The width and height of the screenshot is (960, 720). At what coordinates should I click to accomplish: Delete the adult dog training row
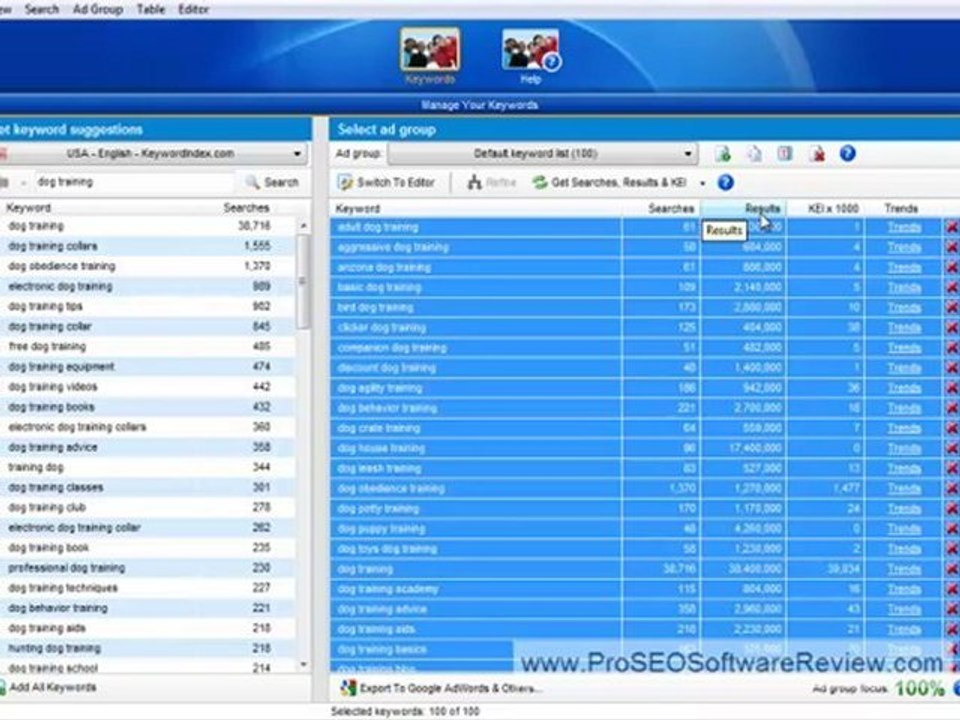[952, 228]
